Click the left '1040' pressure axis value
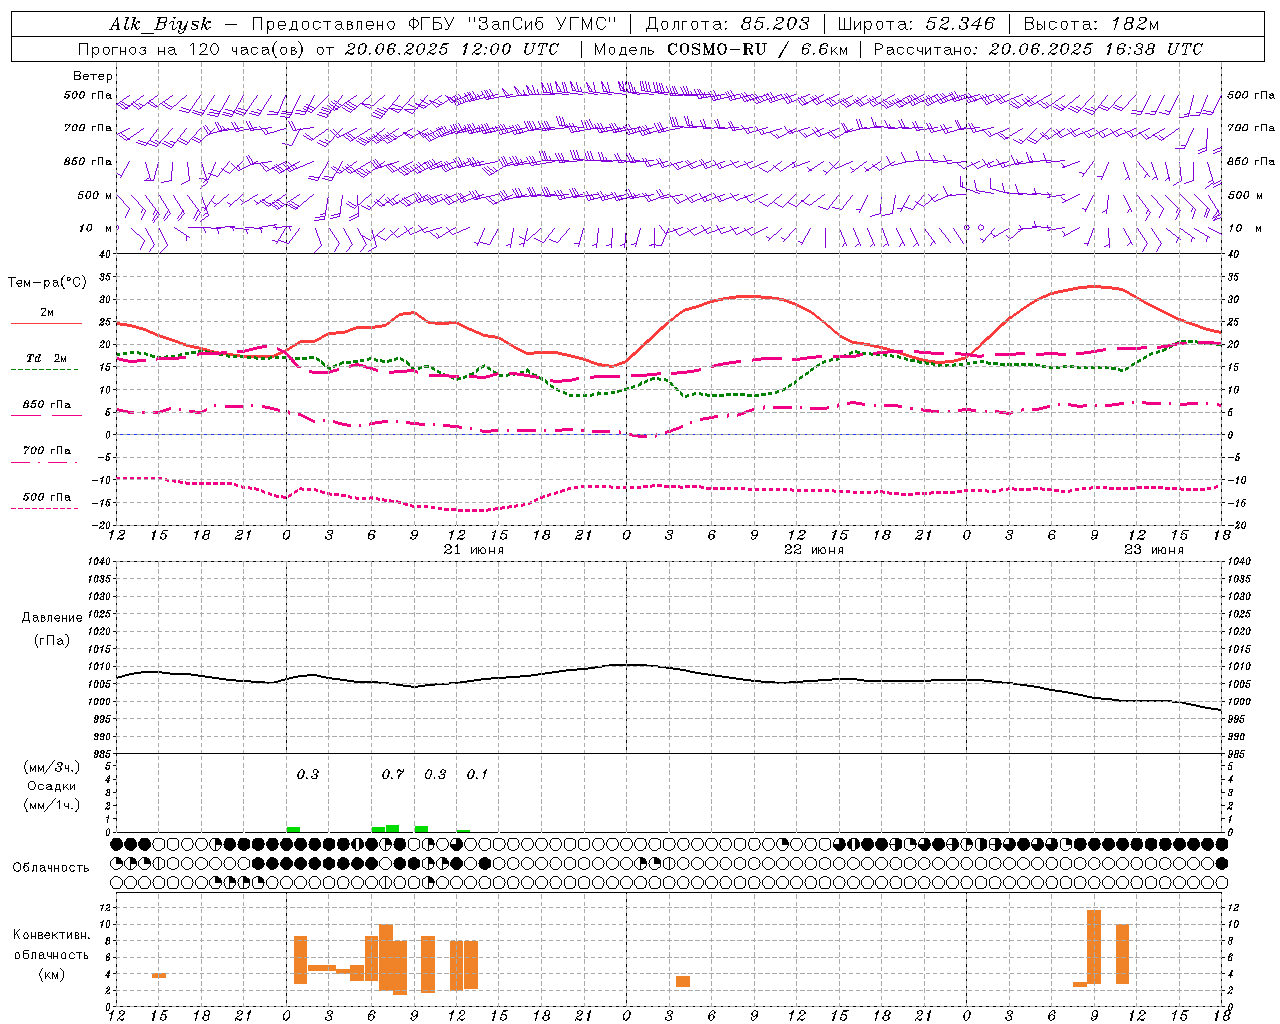Screen dimensions: 1280x1024 point(100,561)
